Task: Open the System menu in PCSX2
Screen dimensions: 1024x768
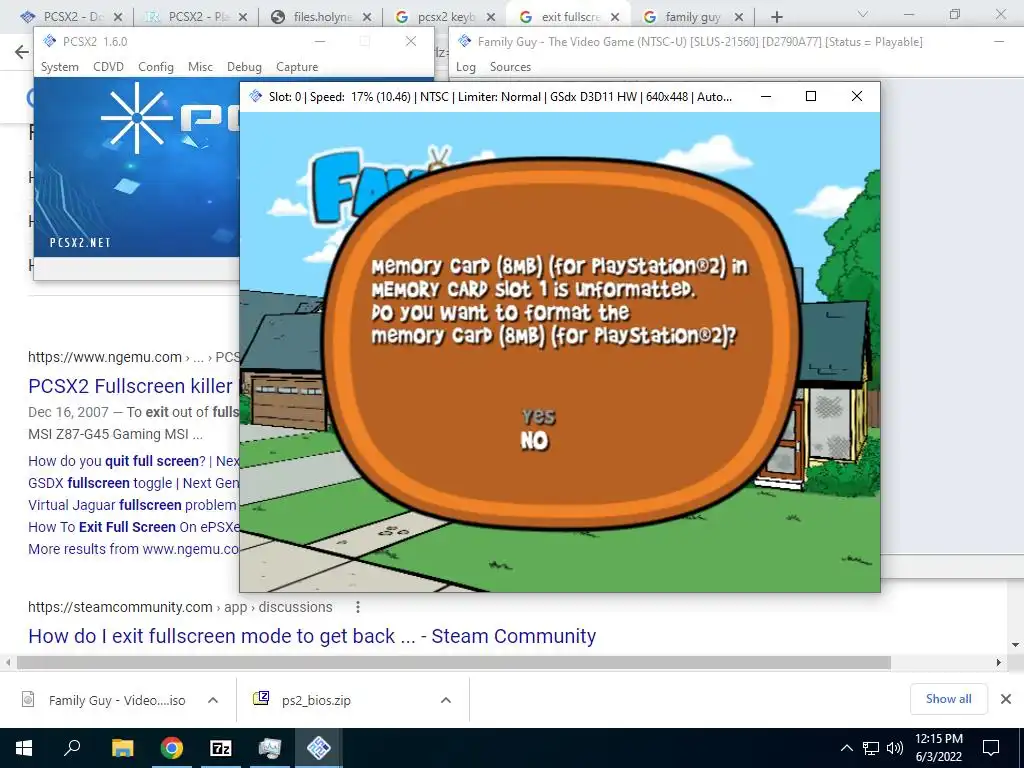Action: [x=59, y=67]
